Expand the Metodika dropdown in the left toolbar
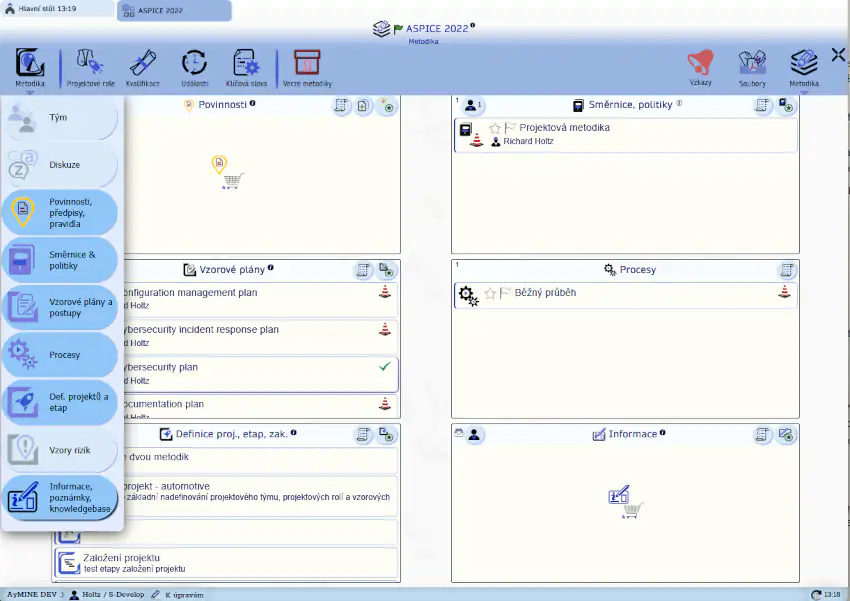 [30, 65]
